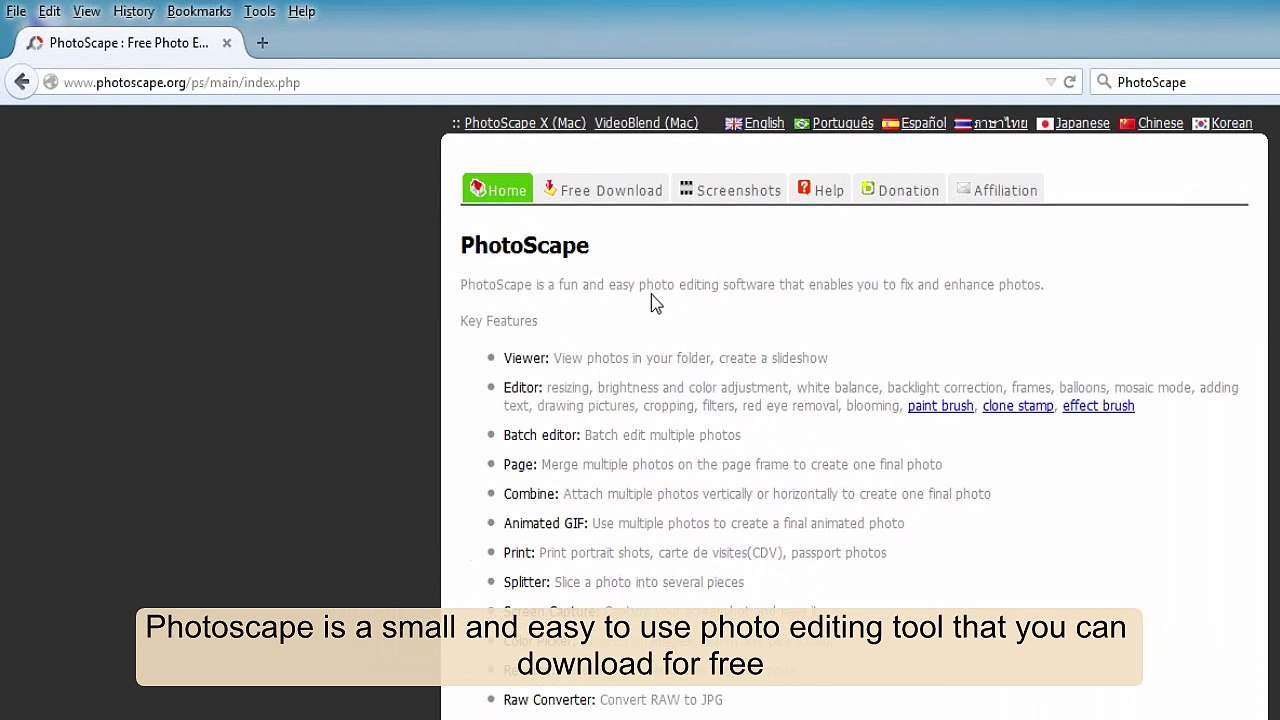The height and width of the screenshot is (720, 1280).
Task: Open the View menu
Action: coord(86,11)
